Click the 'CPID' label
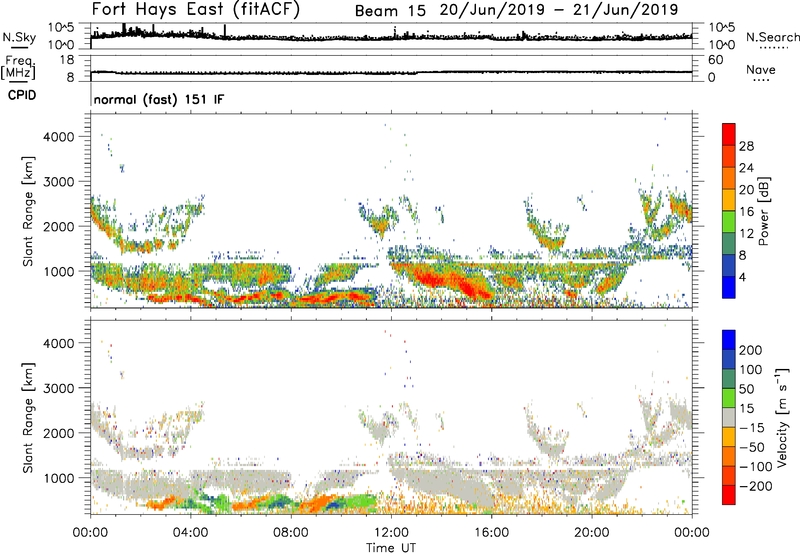Image resolution: width=800 pixels, height=554 pixels. point(22,95)
